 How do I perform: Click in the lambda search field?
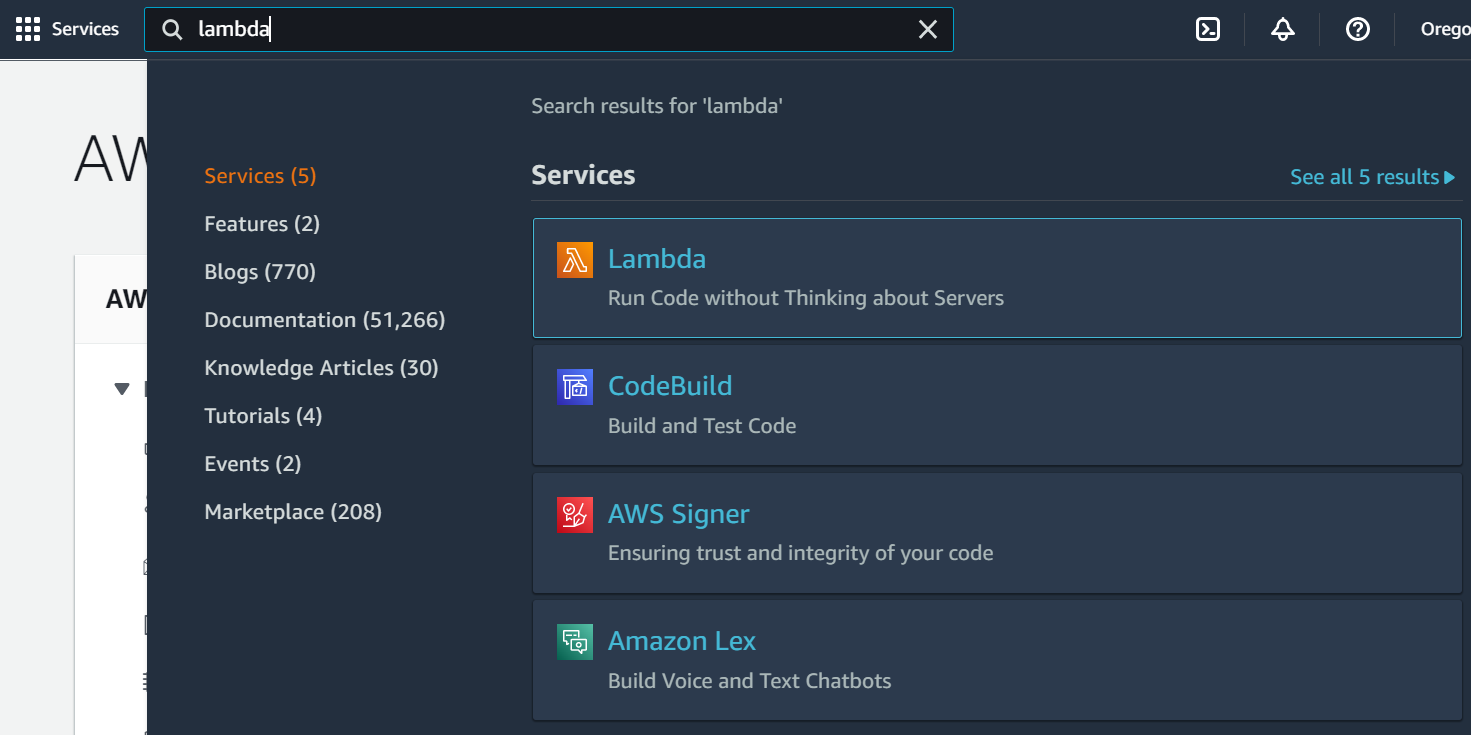tap(550, 30)
